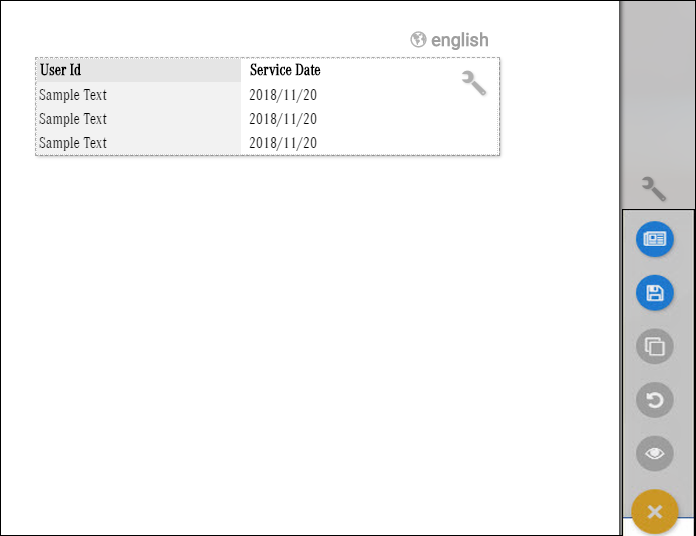Screen dimensions: 696x536
Task: Click the second row Sample Text cell
Action: click(x=73, y=119)
